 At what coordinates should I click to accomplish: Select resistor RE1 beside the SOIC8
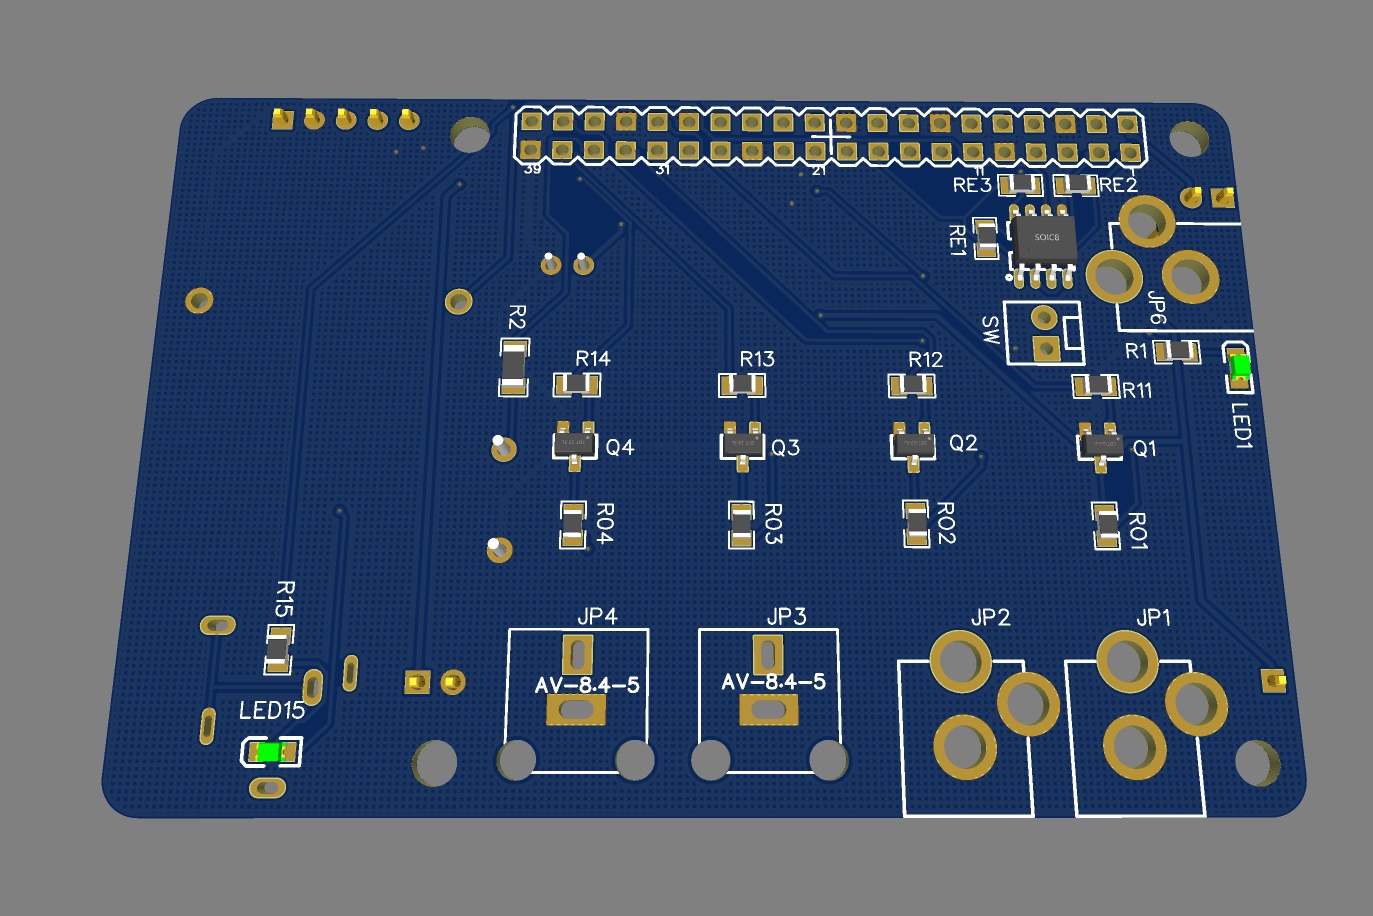coord(986,238)
